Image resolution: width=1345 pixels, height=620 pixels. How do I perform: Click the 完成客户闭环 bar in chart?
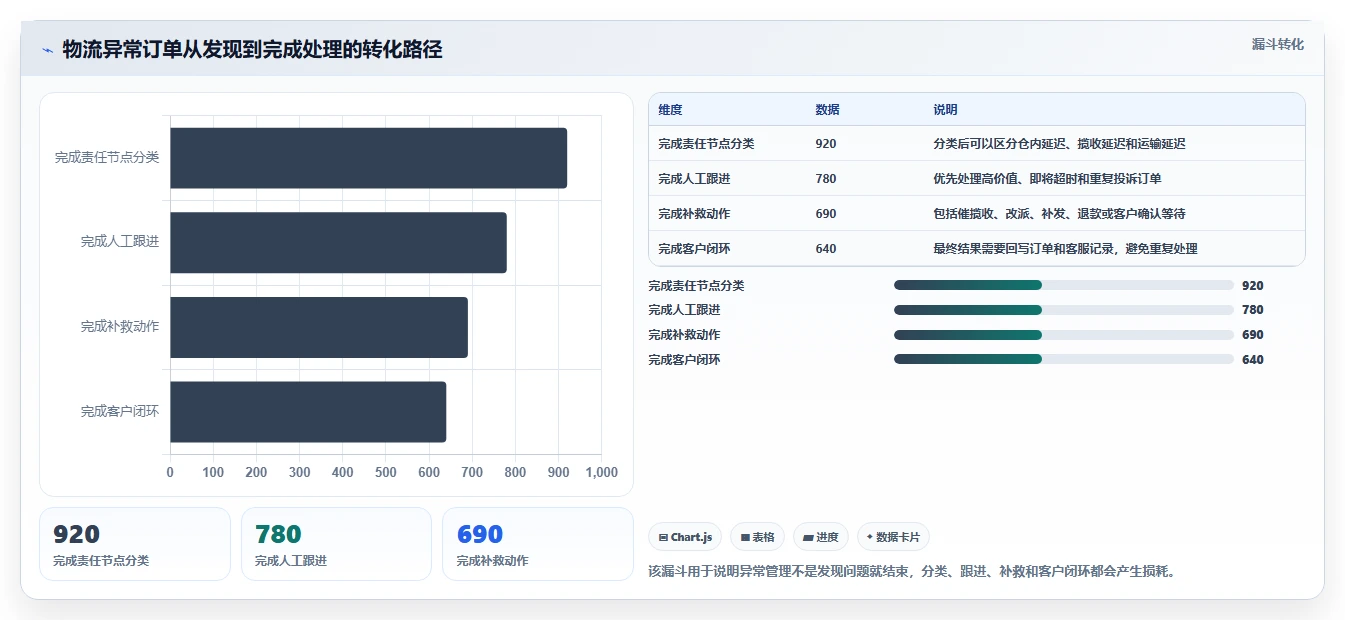[x=308, y=412]
